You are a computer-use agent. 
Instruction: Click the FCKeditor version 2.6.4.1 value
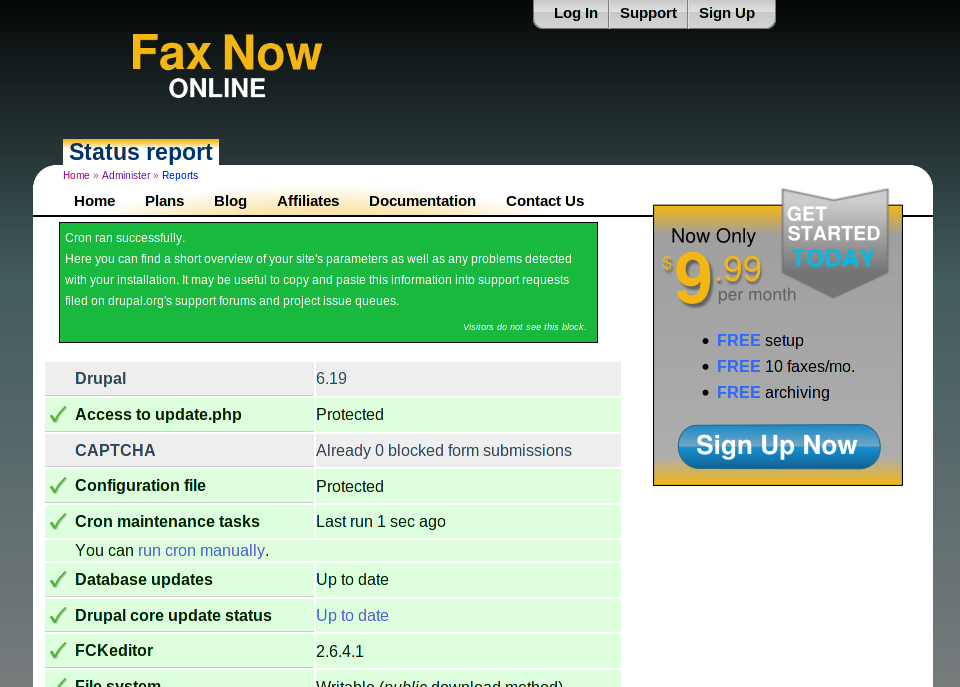click(x=340, y=651)
